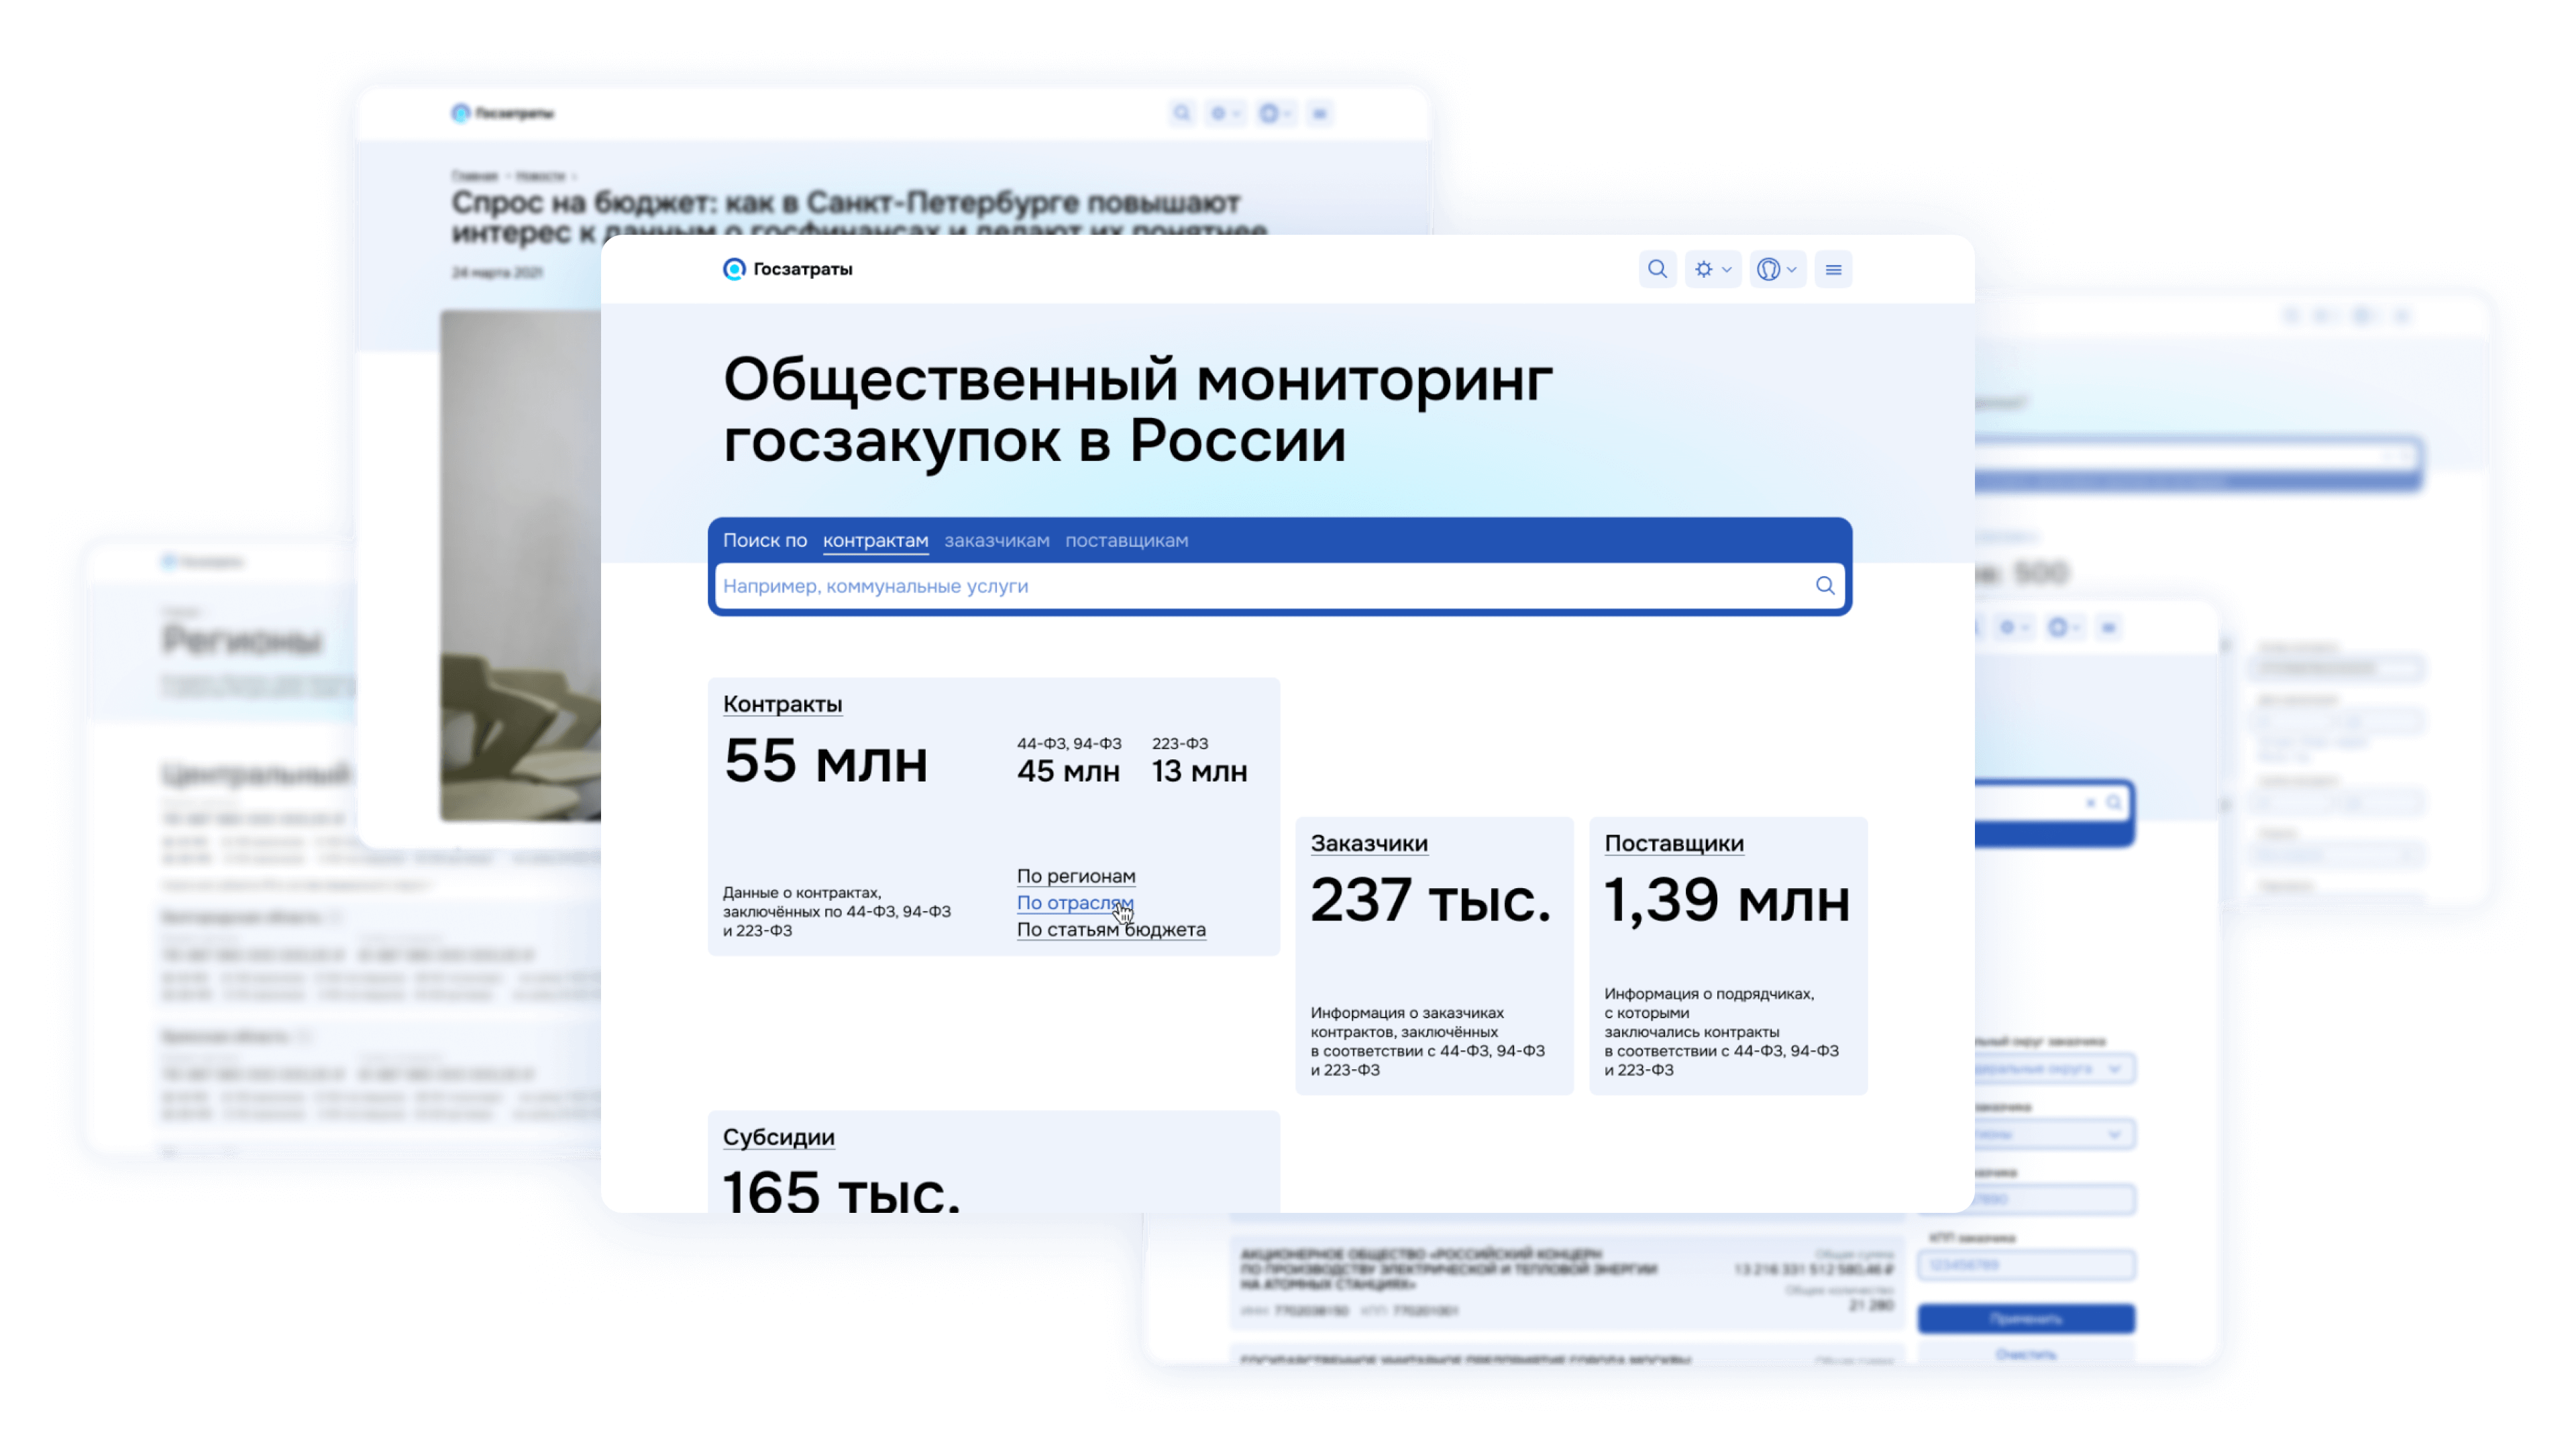Keep search on контрактам tab
This screenshot has width=2576, height=1449.
coord(876,540)
